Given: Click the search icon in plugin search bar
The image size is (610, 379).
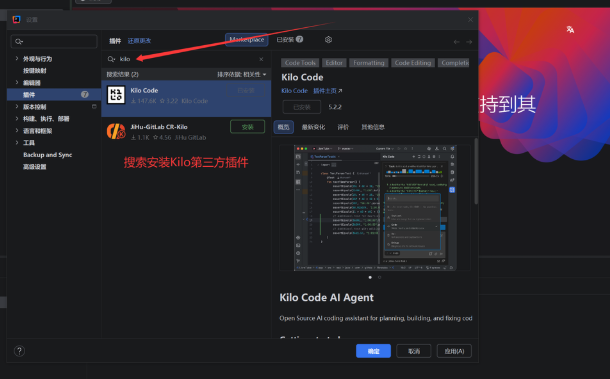Looking at the screenshot, I should tap(111, 59).
